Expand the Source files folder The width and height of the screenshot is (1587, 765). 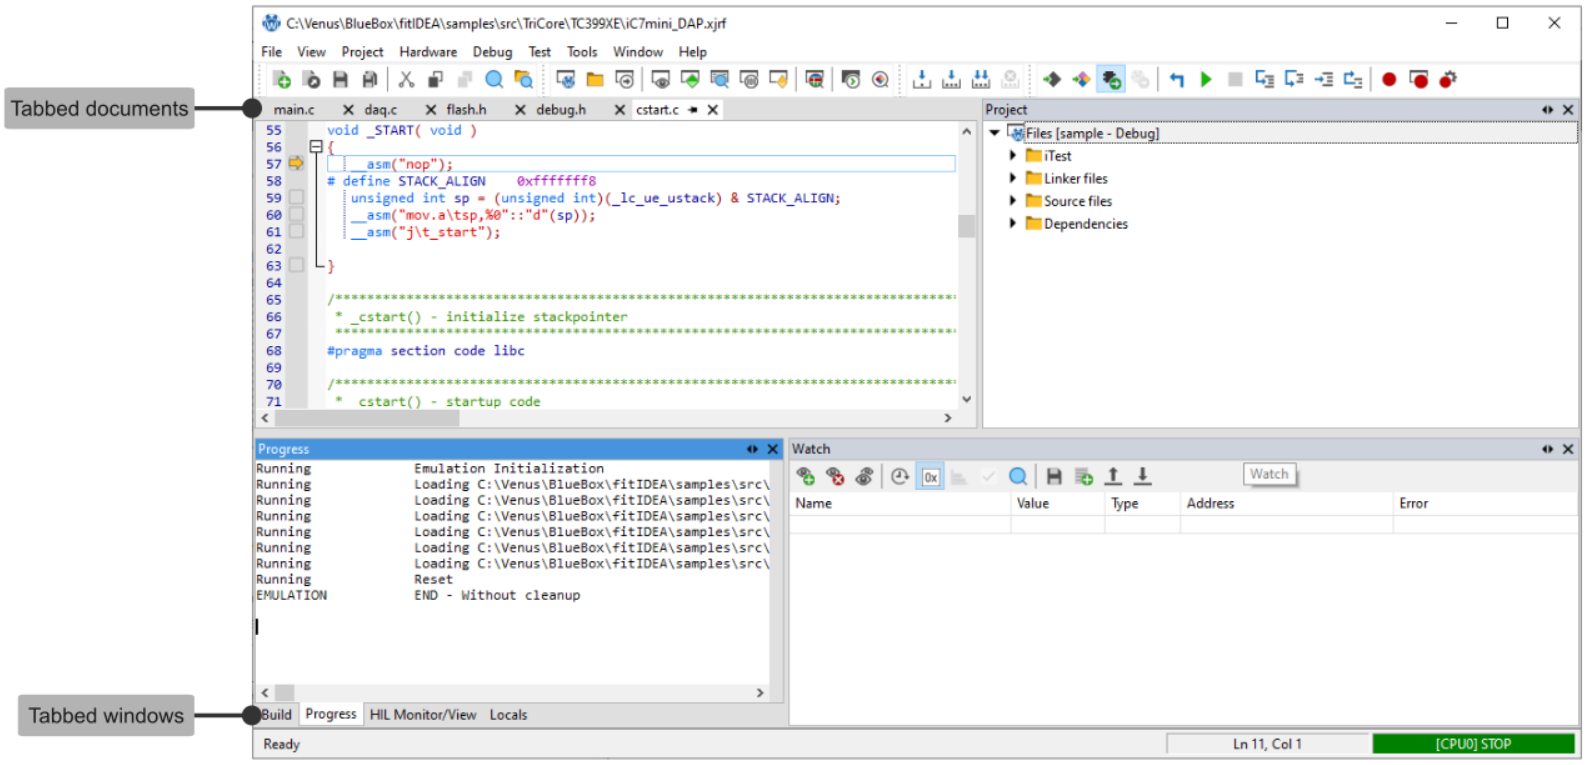click(1012, 201)
